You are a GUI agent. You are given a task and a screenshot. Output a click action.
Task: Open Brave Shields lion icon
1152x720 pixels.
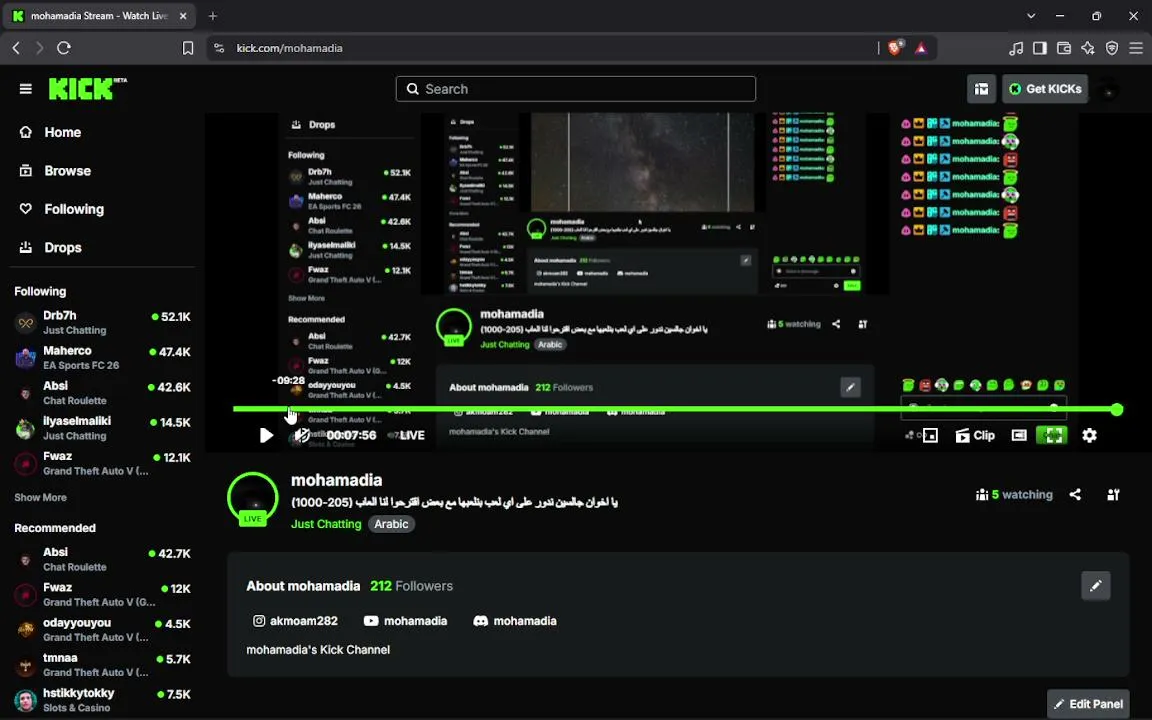point(895,48)
